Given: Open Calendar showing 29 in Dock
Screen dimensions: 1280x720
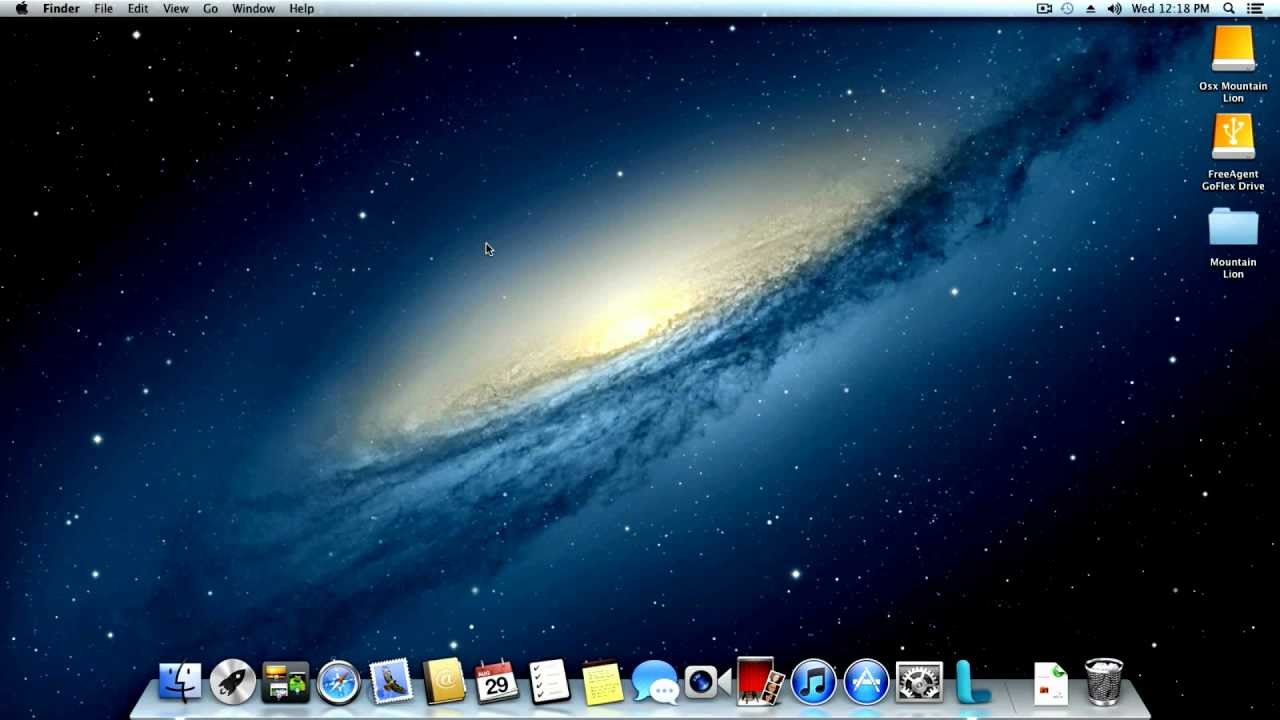Looking at the screenshot, I should (x=496, y=683).
